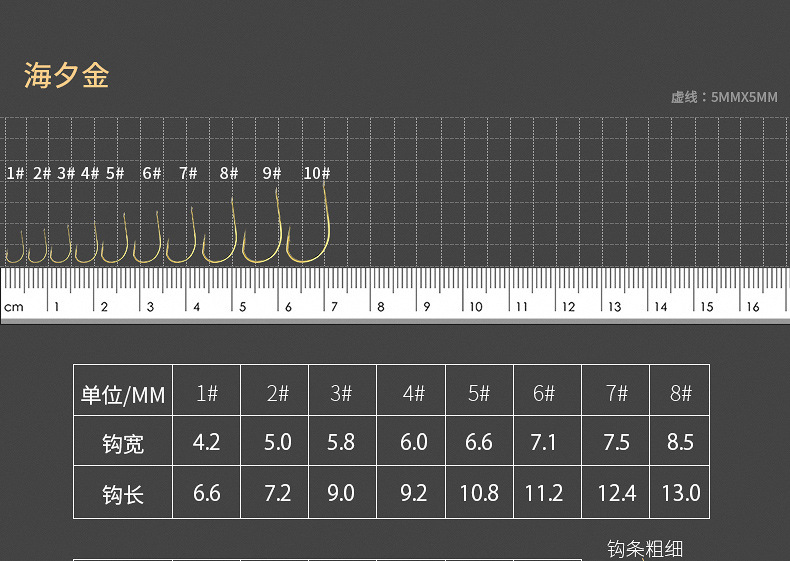
Task: Click the gold hook under the 8# label
Action: 220,231
